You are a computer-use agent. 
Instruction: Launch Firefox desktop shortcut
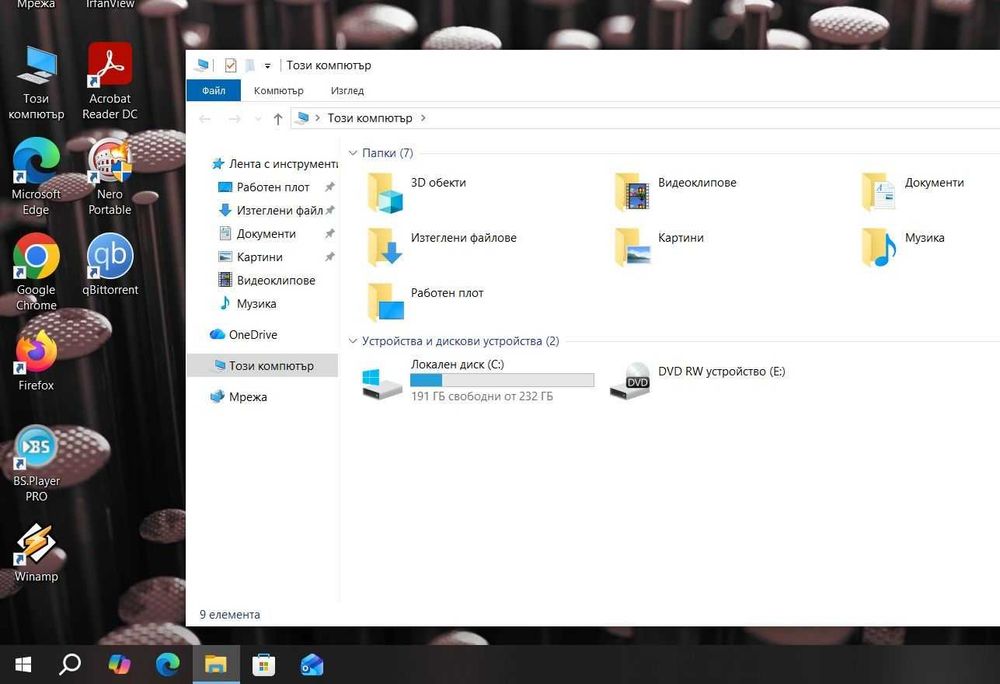36,360
